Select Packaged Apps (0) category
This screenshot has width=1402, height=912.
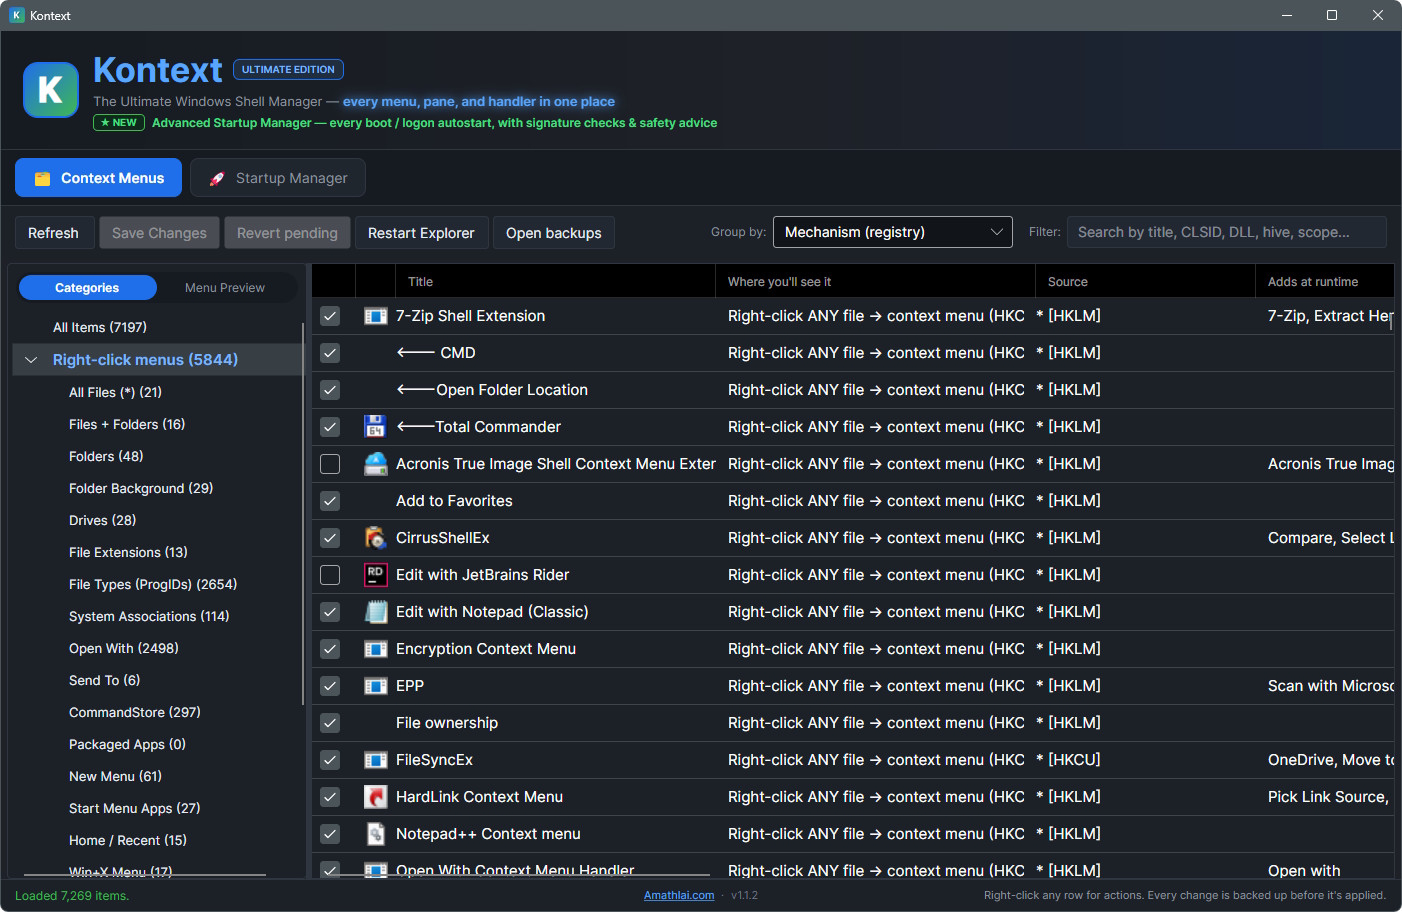(x=127, y=744)
